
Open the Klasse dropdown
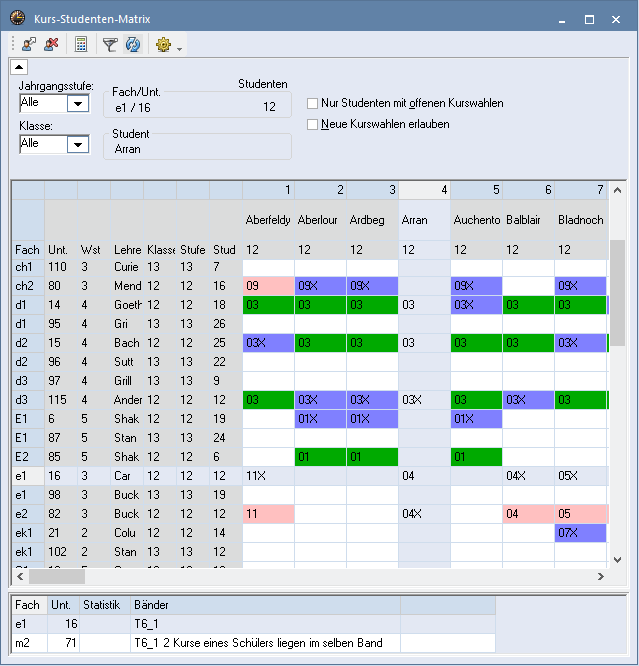tap(78, 144)
